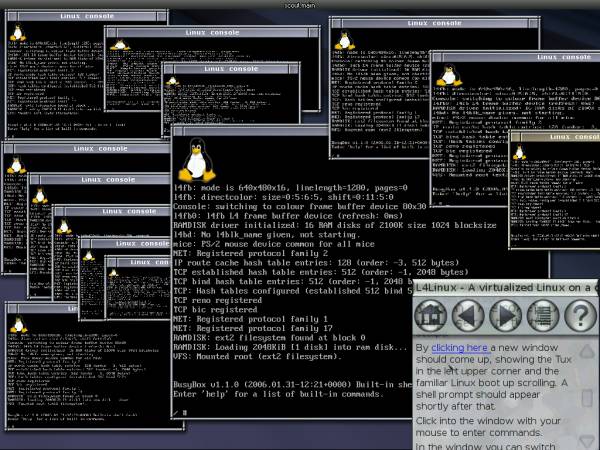Click 'mice: PS/2 mouse device' line
Image resolution: width=600 pixels, height=450 pixels.
[x=274, y=244]
